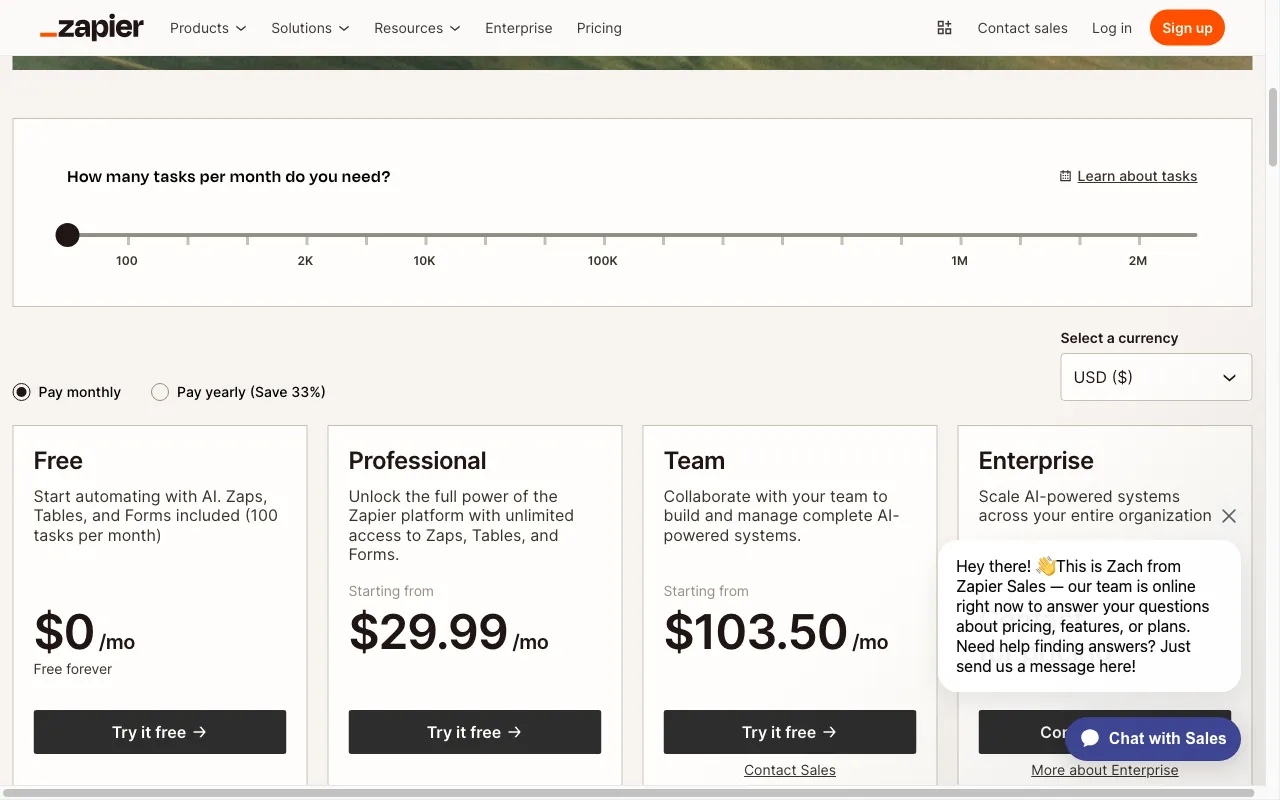Click the orange Sign up button

(x=1187, y=28)
